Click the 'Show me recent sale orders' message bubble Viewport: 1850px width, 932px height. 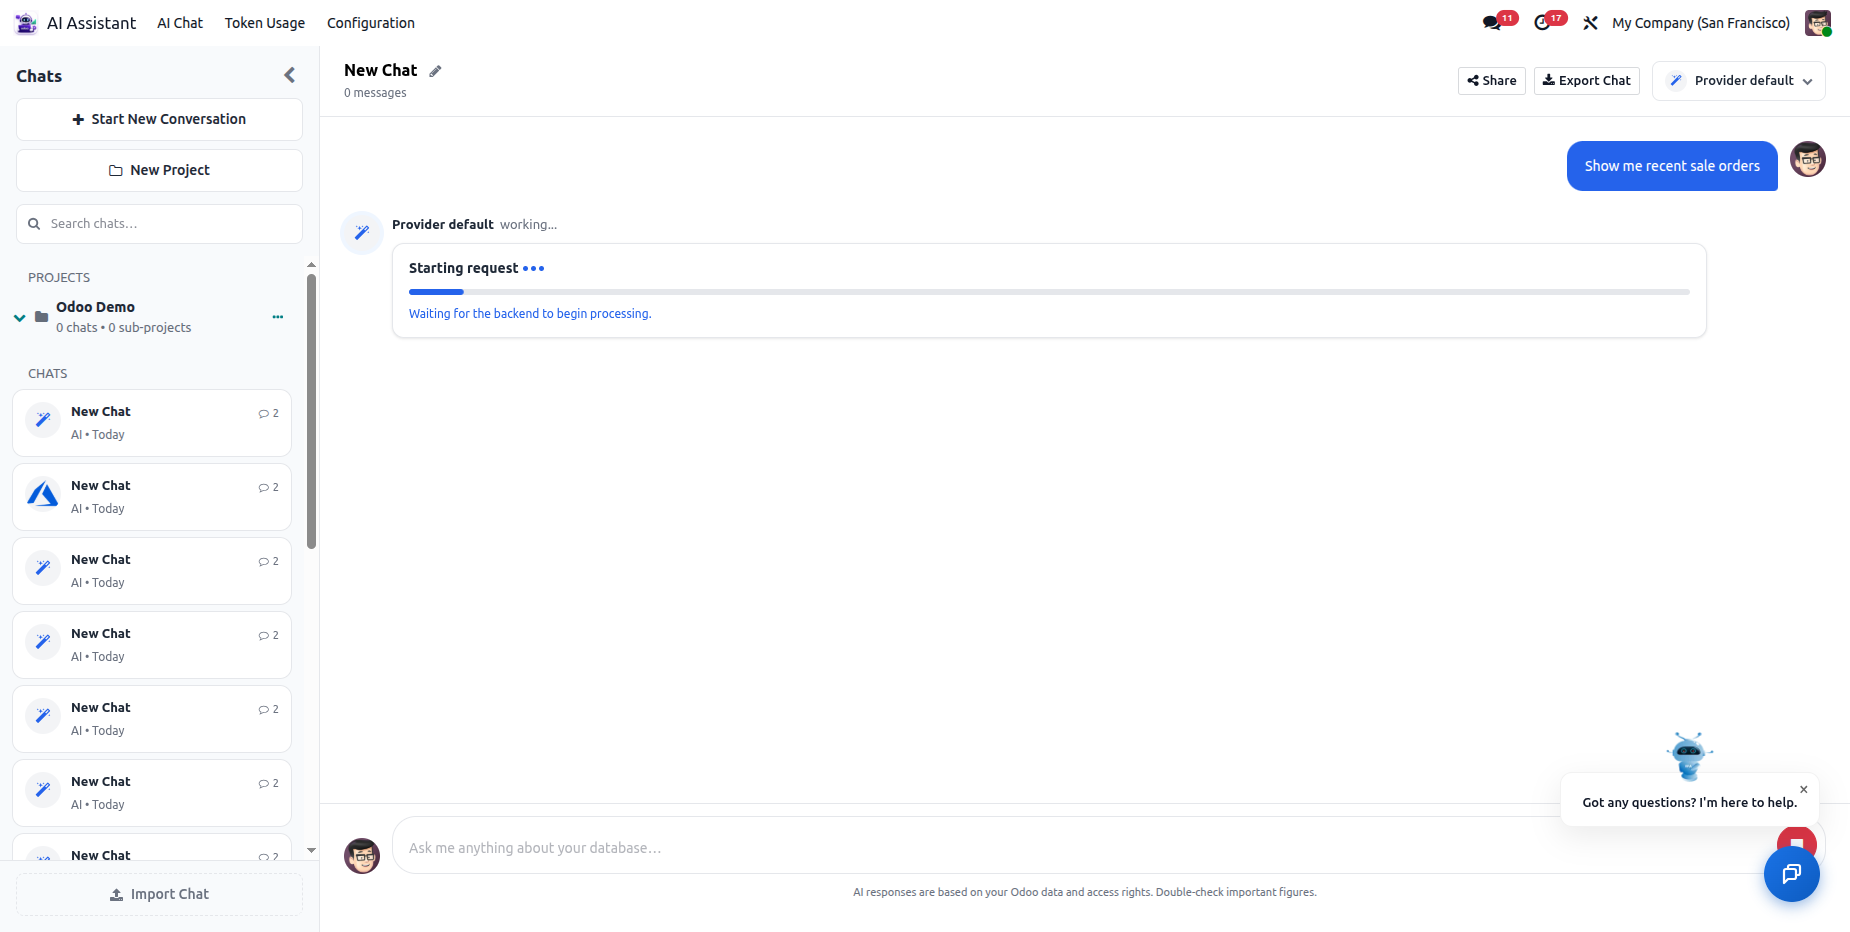click(1672, 166)
